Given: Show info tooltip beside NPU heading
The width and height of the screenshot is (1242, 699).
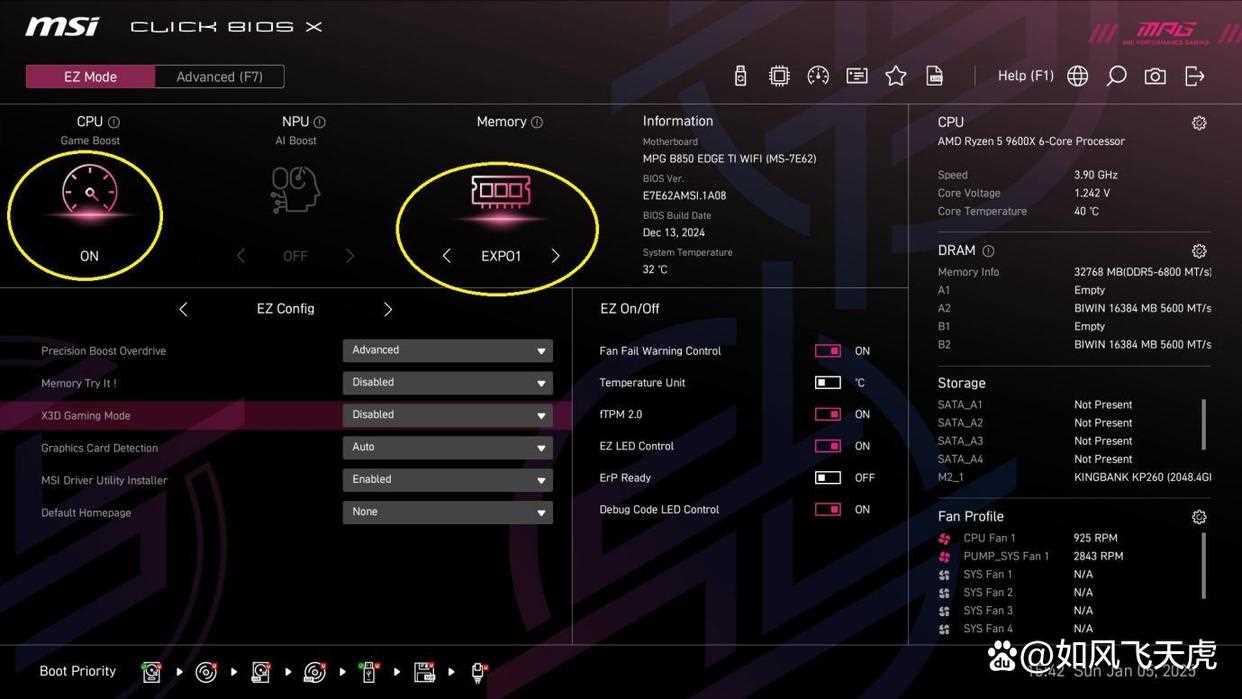Looking at the screenshot, I should [x=319, y=122].
